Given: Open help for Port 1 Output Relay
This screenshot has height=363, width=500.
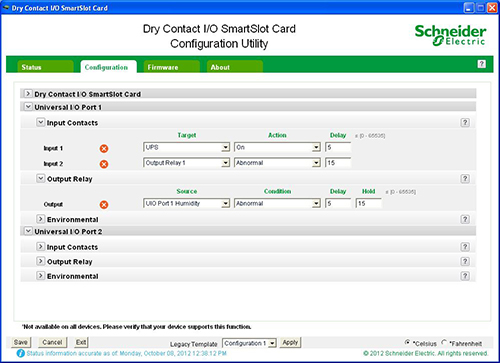Looking at the screenshot, I should point(465,179).
